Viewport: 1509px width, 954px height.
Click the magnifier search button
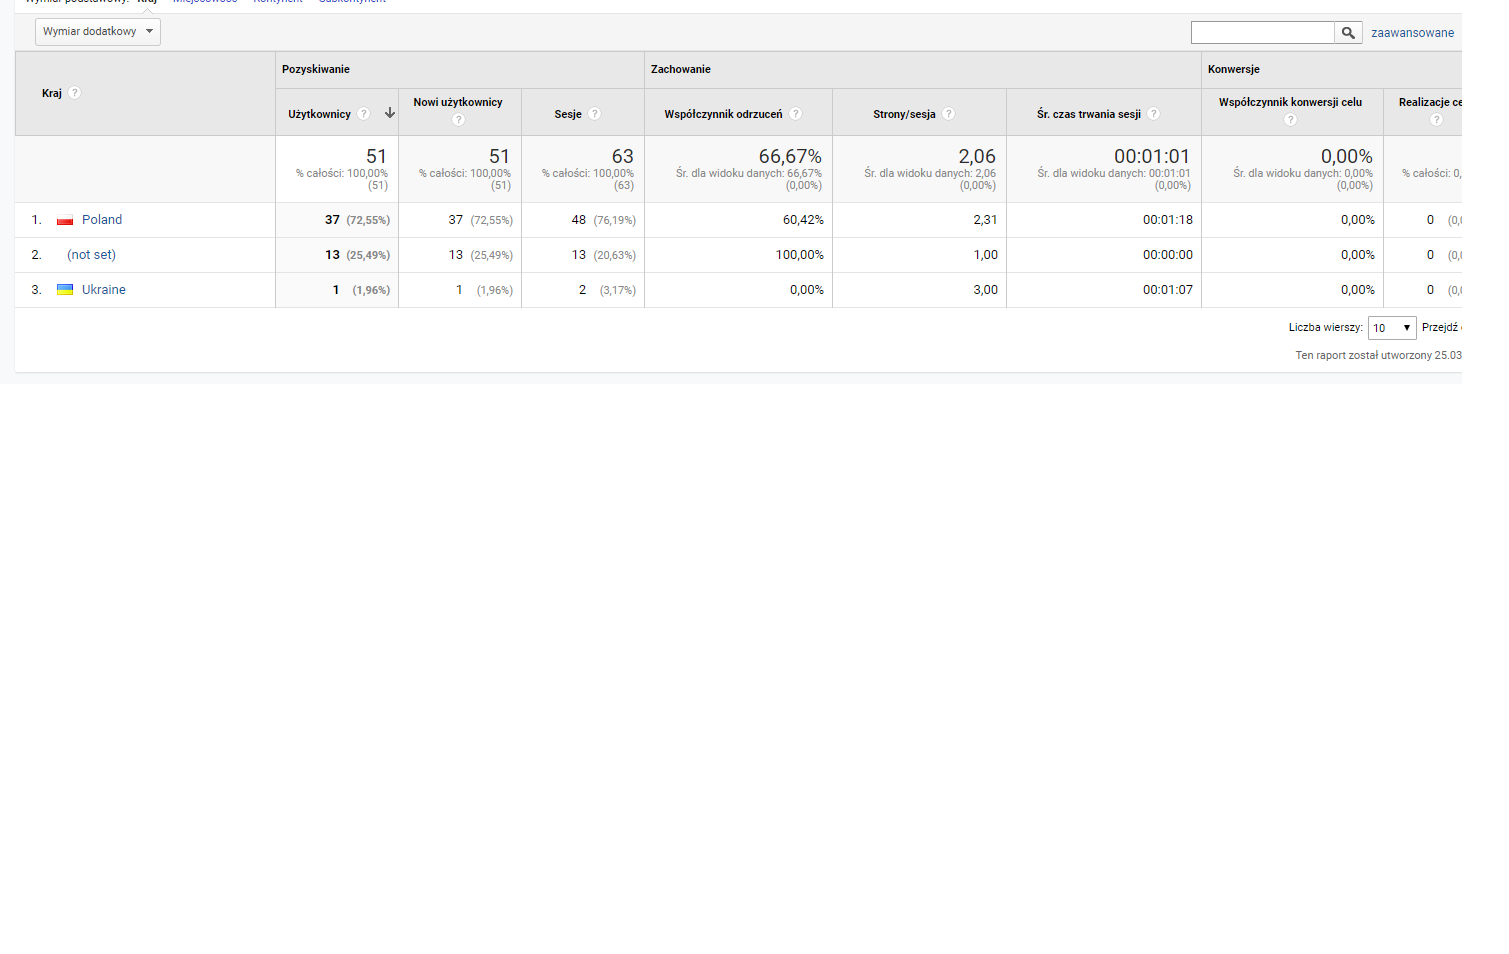(1348, 33)
